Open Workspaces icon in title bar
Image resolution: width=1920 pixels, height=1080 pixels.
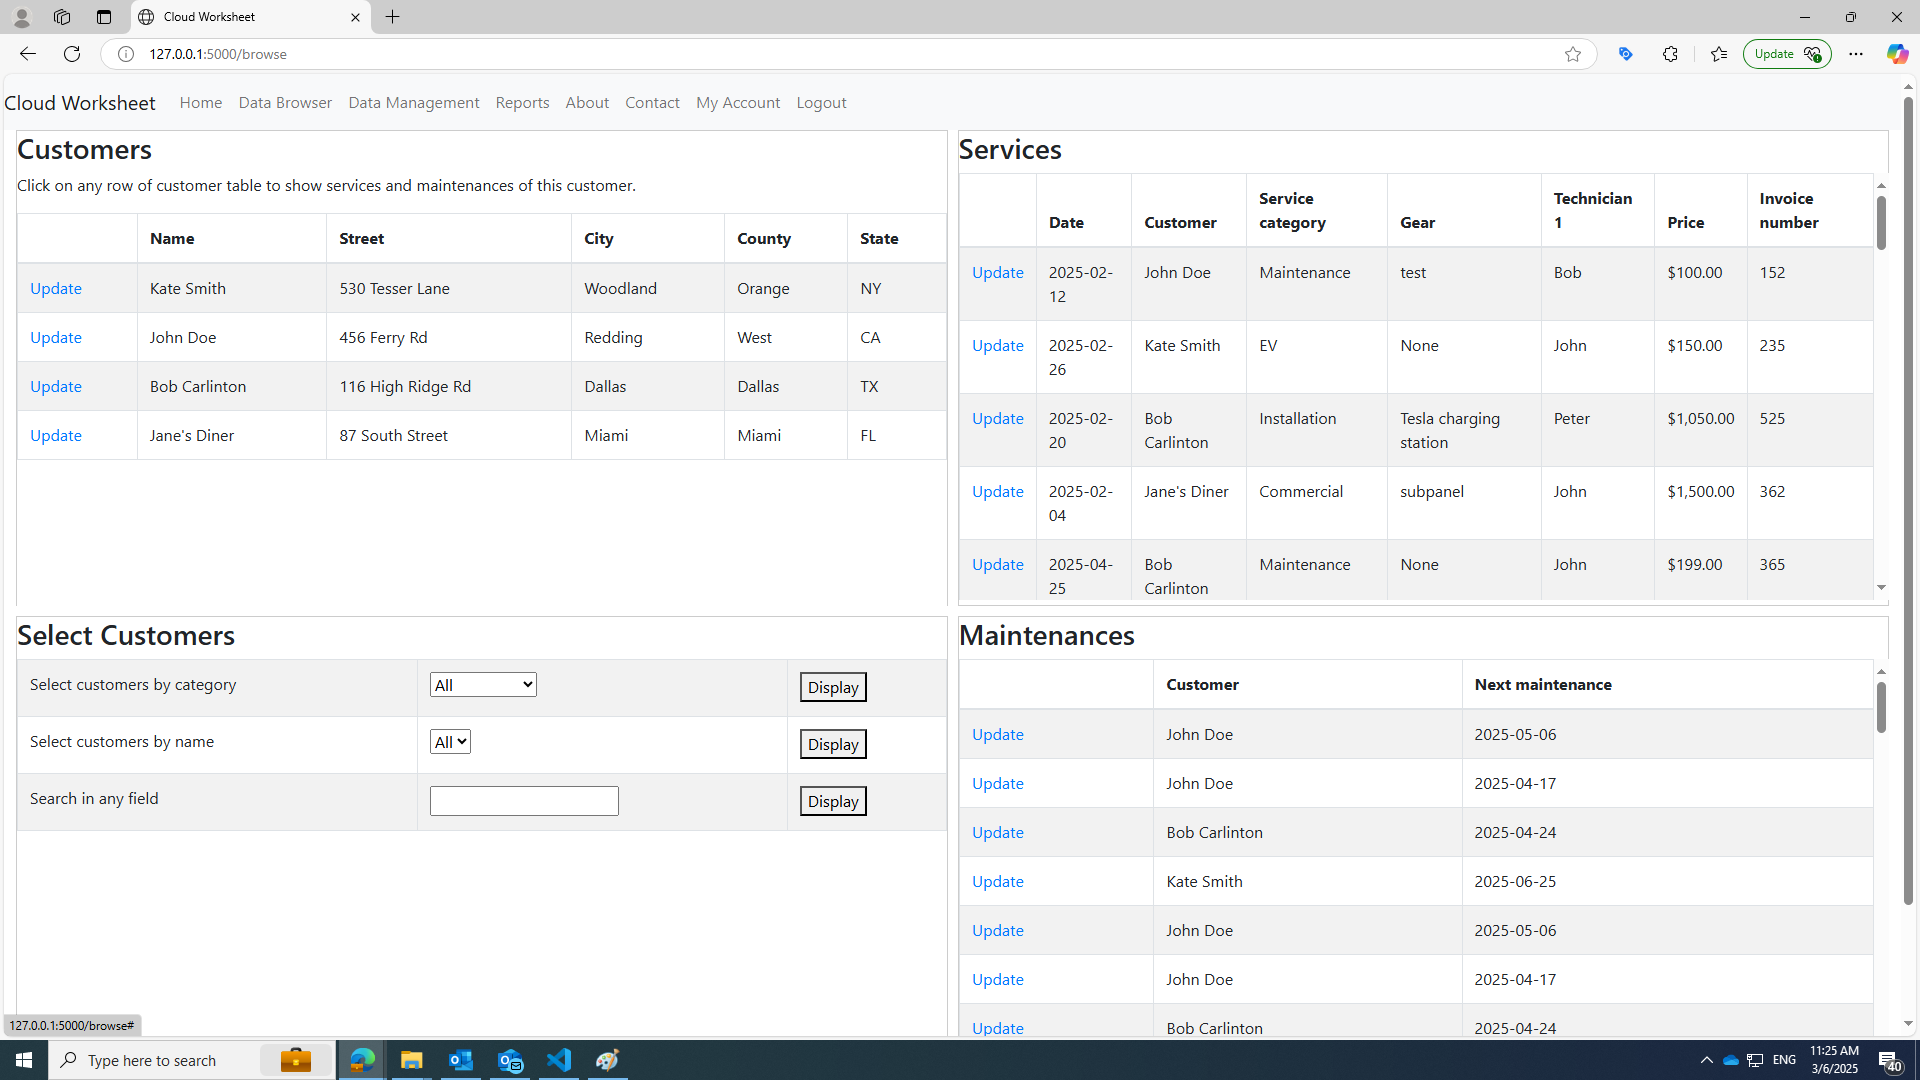pos(62,17)
